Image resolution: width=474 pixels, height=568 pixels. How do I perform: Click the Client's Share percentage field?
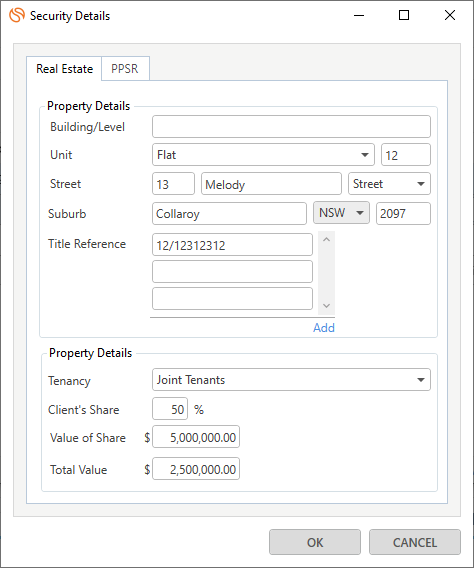point(170,409)
